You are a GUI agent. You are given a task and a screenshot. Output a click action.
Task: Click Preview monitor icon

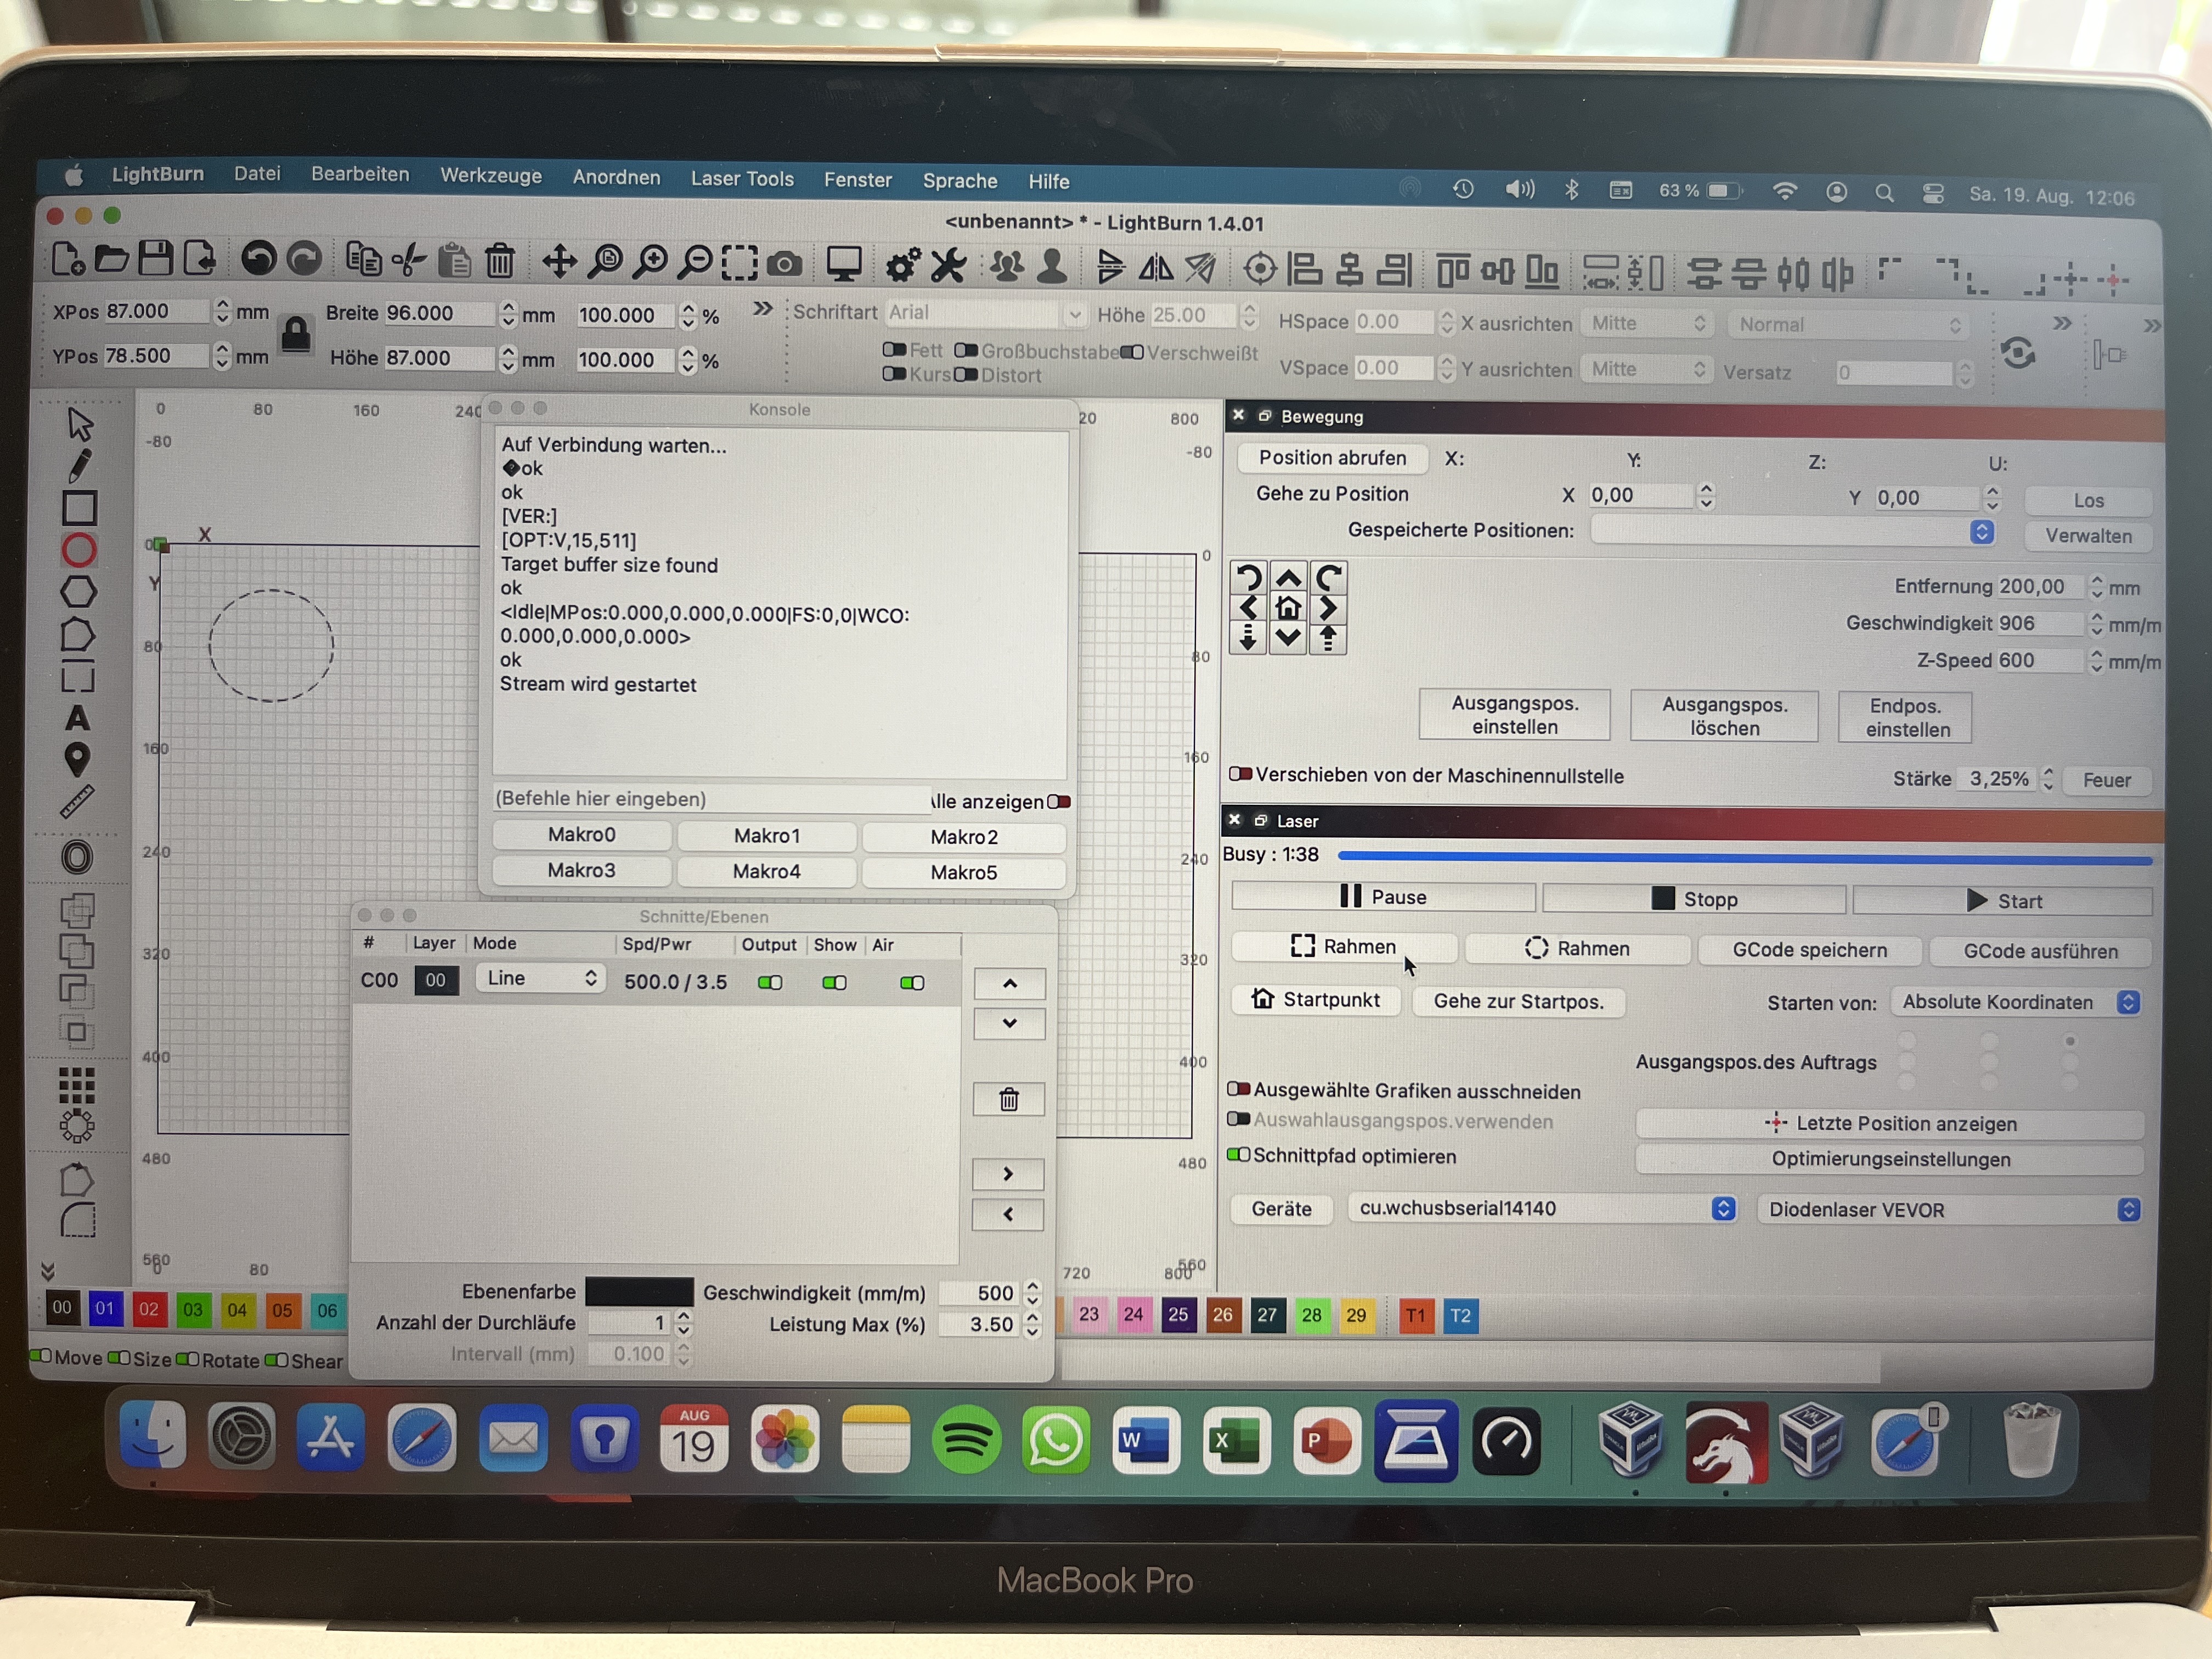(x=844, y=265)
